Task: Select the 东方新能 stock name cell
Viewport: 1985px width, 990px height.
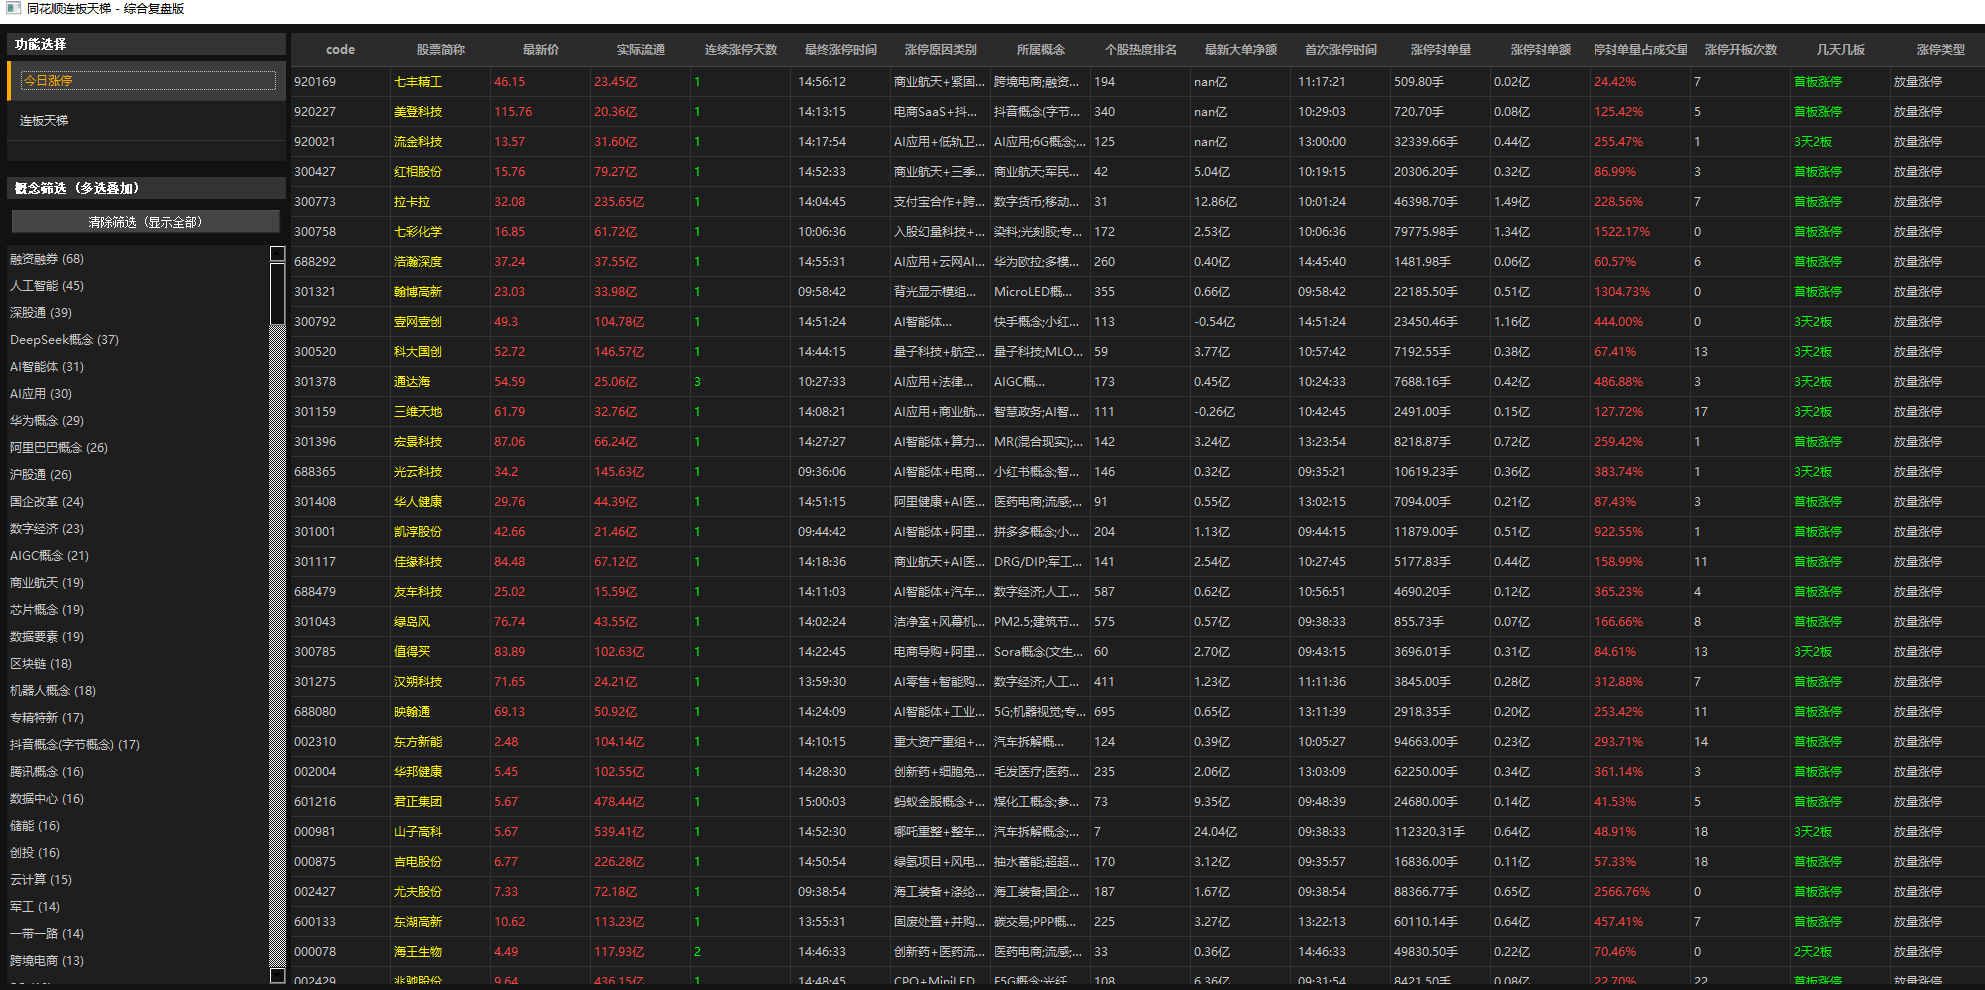Action: point(418,742)
